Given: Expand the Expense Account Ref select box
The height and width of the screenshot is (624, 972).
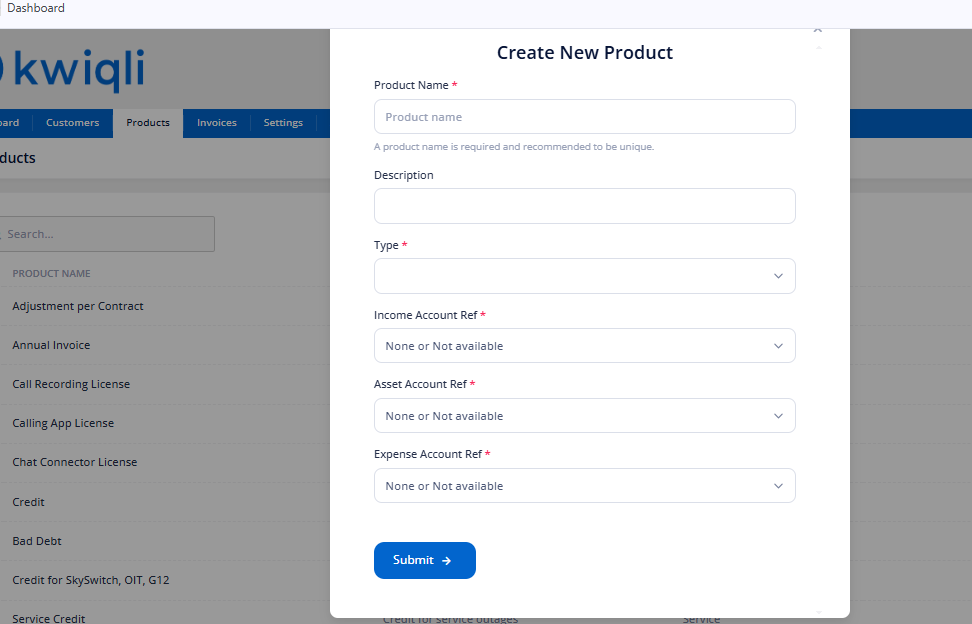Looking at the screenshot, I should point(585,486).
